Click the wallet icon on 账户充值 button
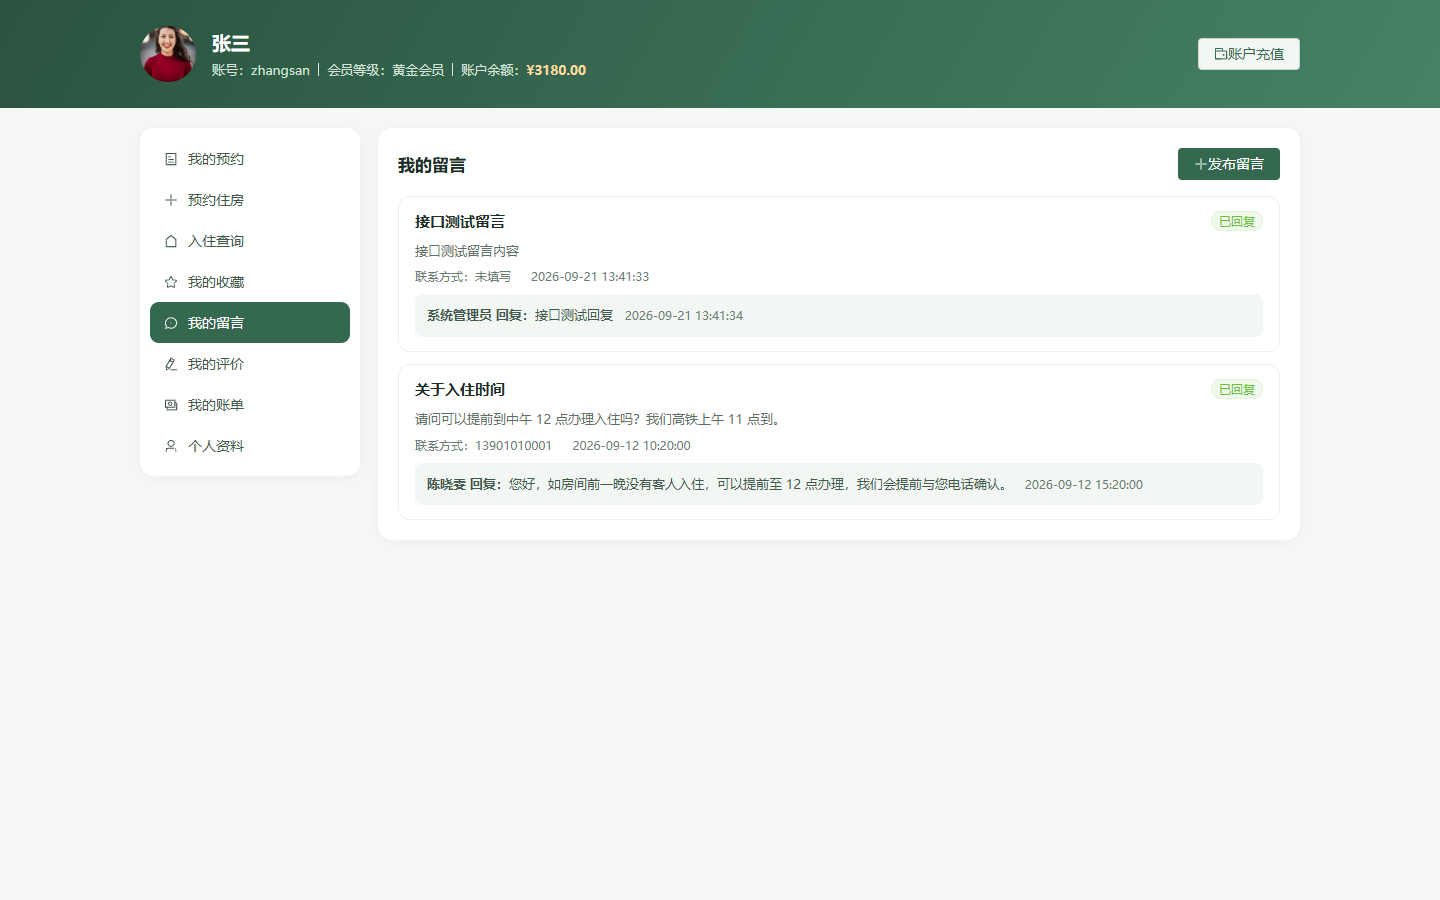1440x900 pixels. (x=1220, y=54)
